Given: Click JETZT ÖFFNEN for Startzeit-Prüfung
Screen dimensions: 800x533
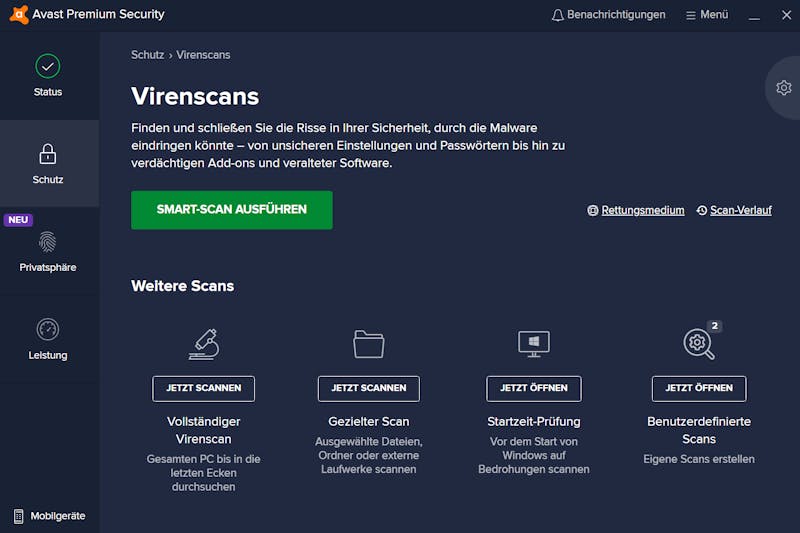Looking at the screenshot, I should [x=534, y=389].
